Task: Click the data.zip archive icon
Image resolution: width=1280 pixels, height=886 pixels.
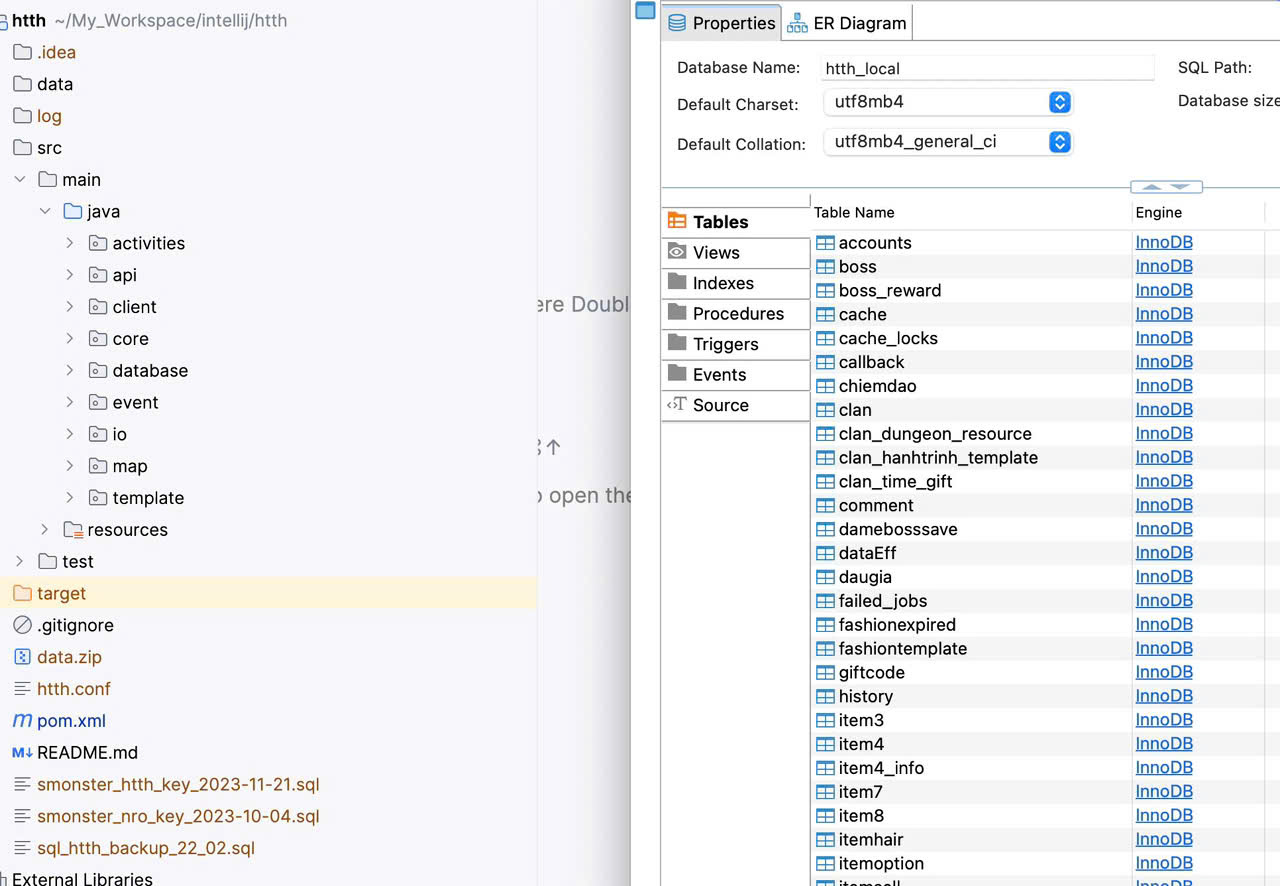Action: (x=22, y=657)
